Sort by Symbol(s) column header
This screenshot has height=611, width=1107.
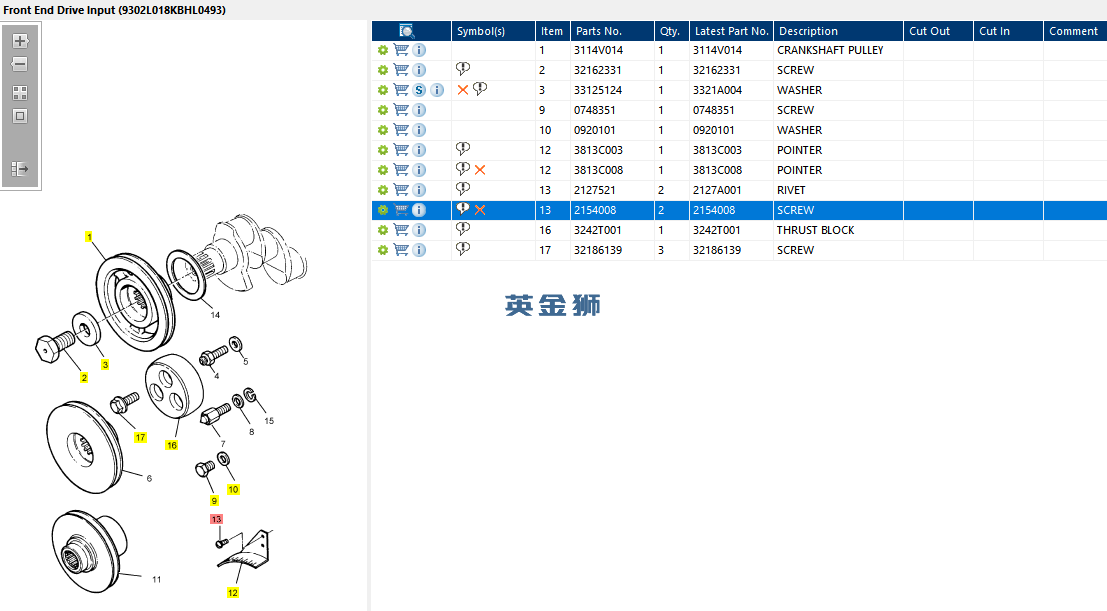pos(493,31)
